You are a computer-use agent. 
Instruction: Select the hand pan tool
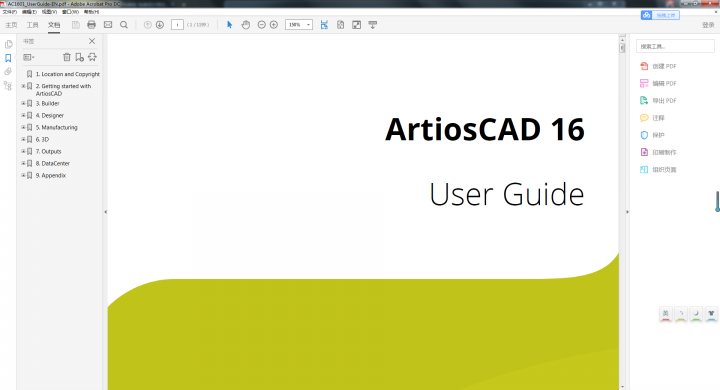246,25
